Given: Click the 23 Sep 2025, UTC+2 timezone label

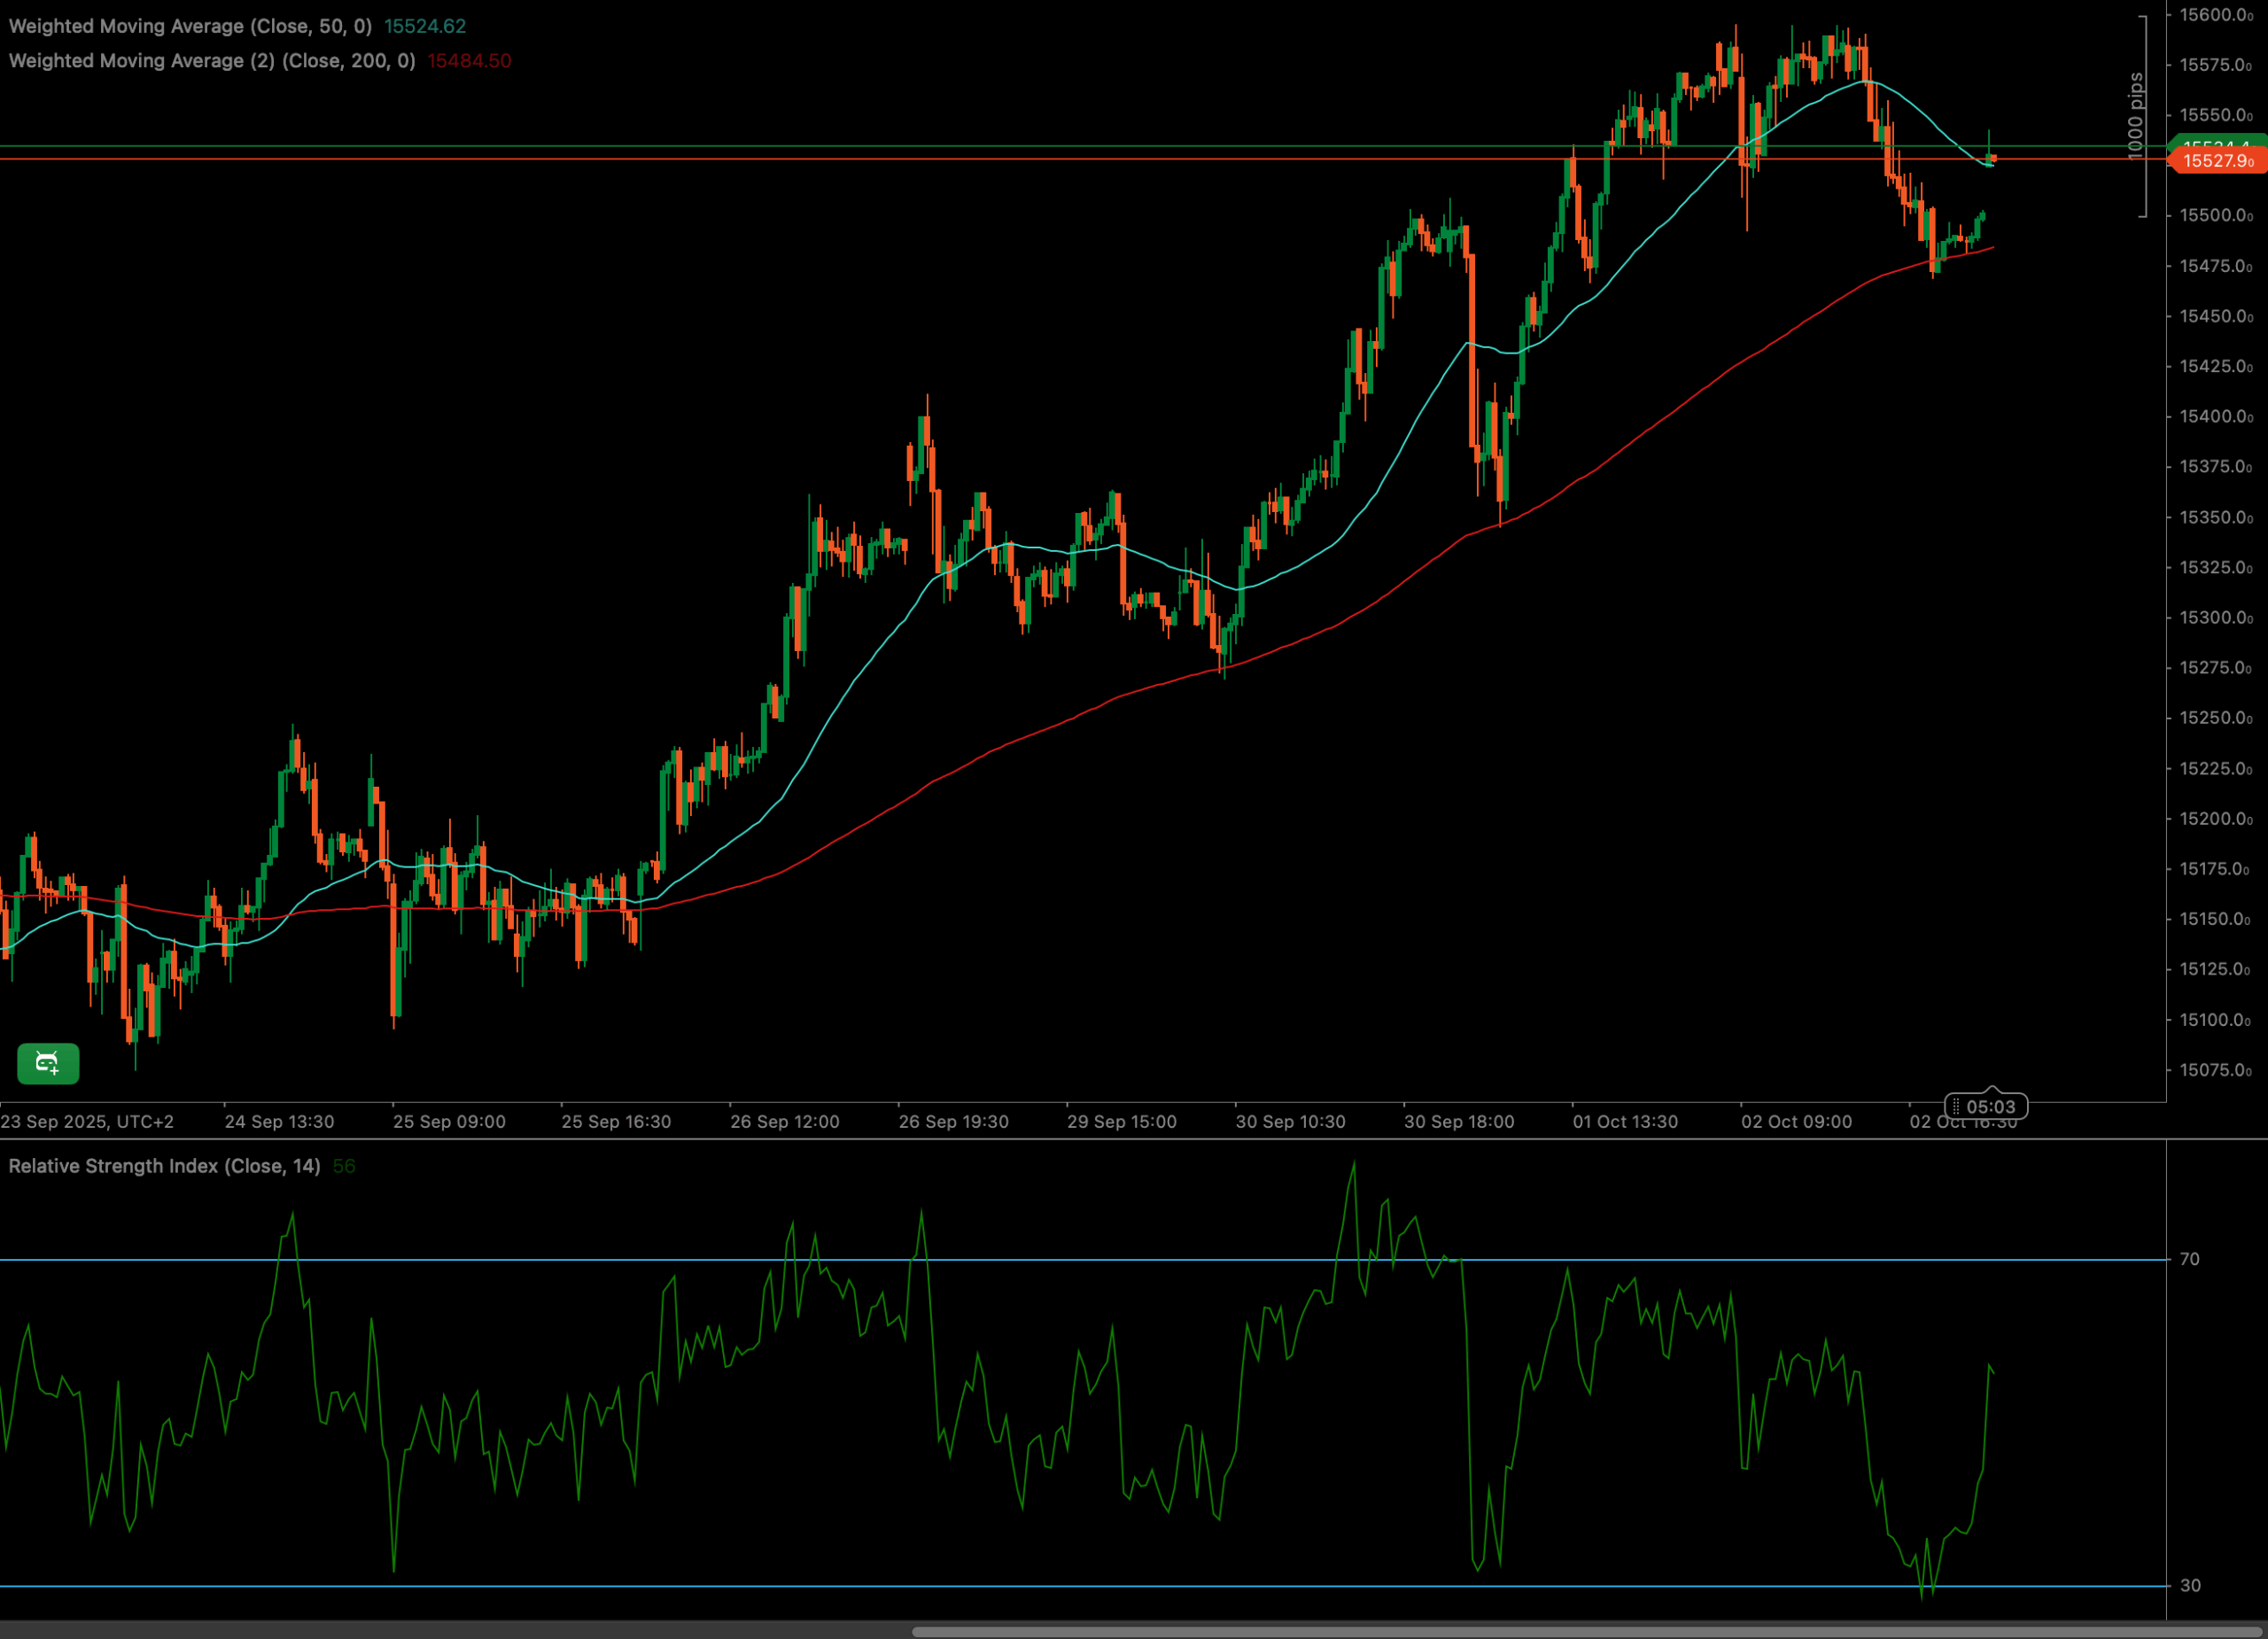Looking at the screenshot, I should click(87, 1122).
